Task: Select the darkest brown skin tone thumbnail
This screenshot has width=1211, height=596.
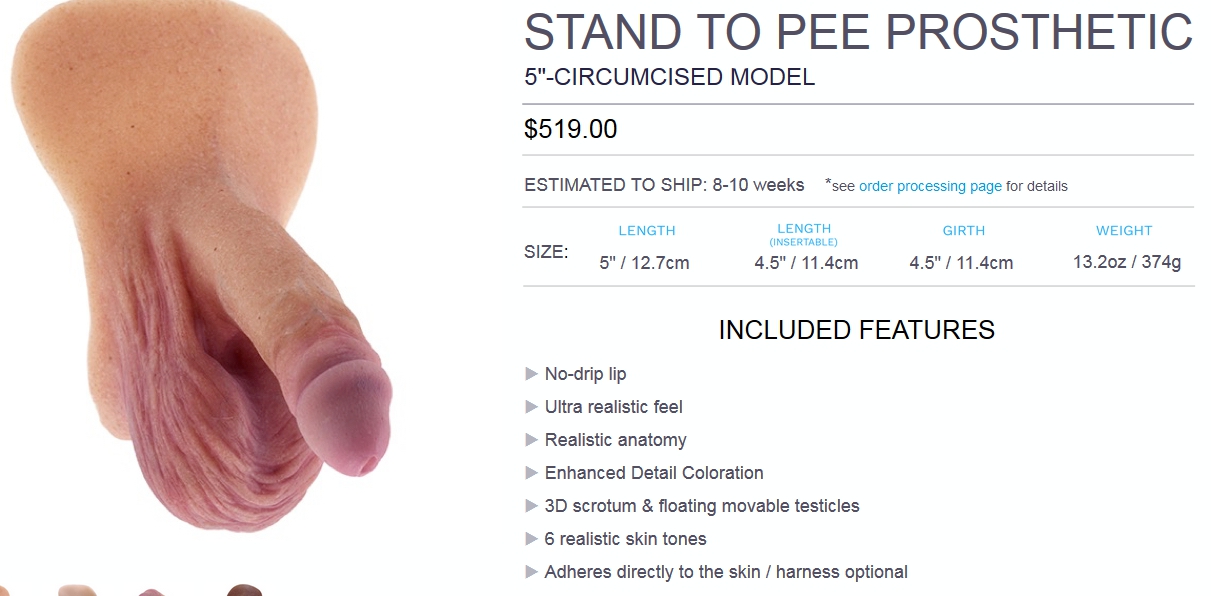Action: coord(245,590)
